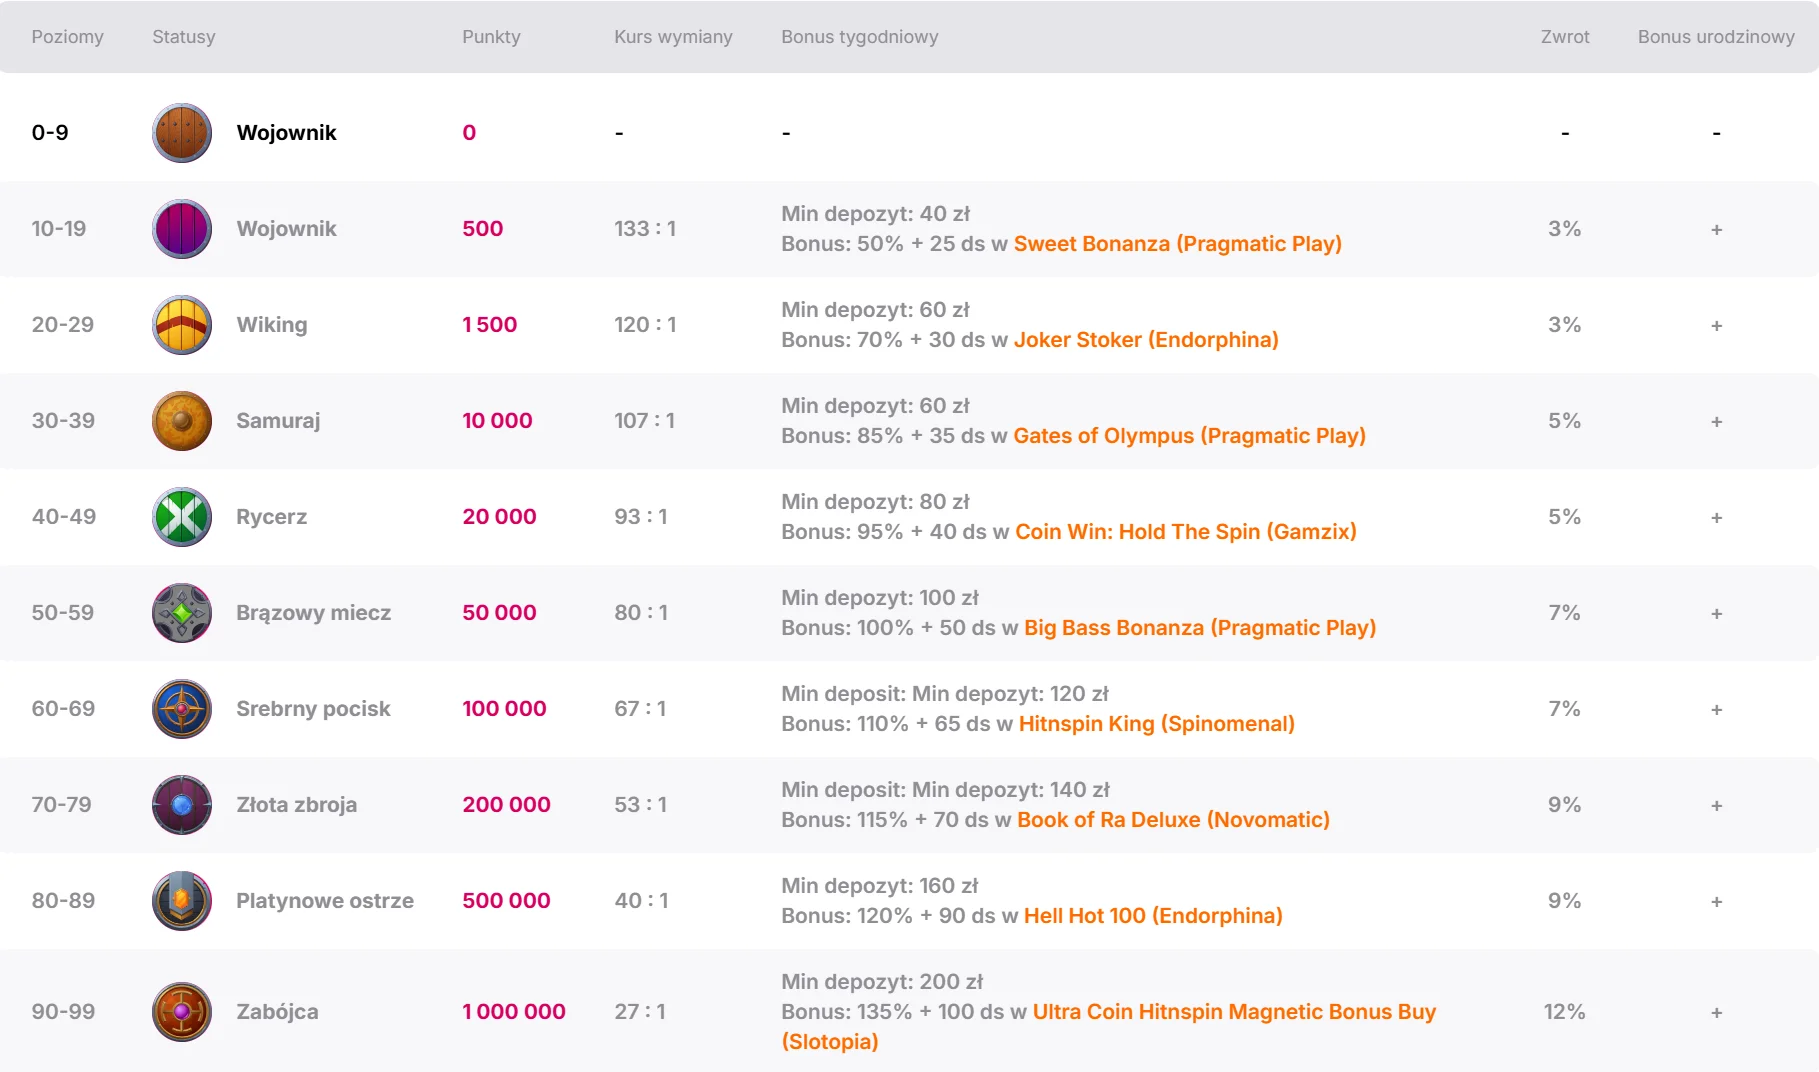Open the Book of Ra Deluxe link
The height and width of the screenshot is (1072, 1819).
pos(1173,820)
